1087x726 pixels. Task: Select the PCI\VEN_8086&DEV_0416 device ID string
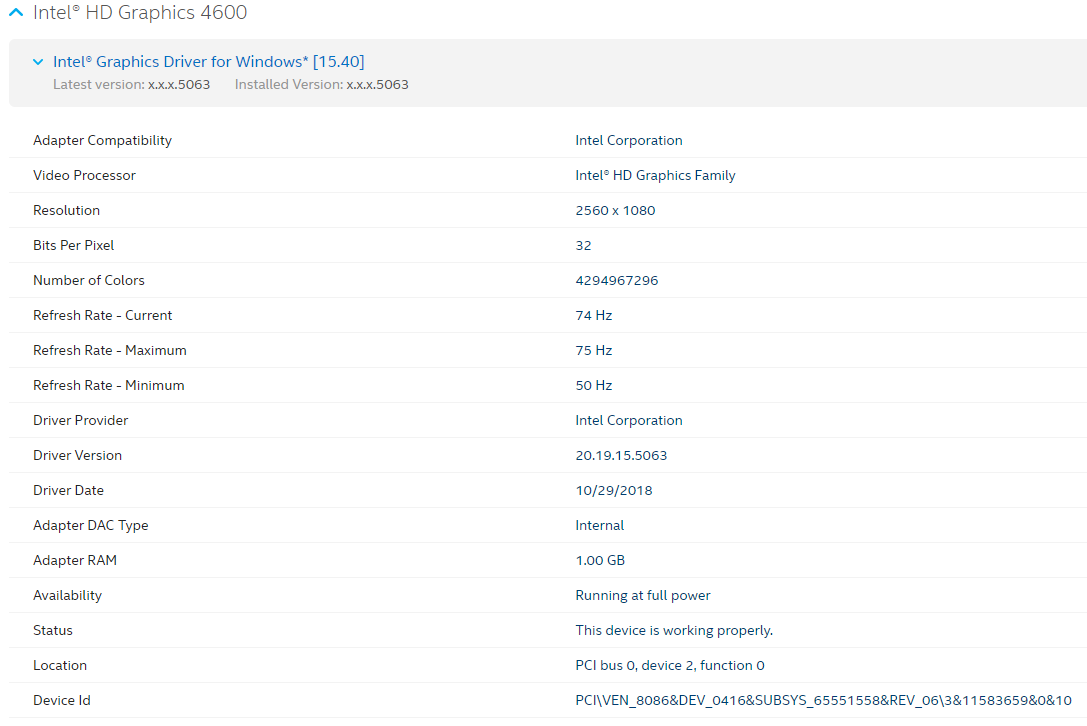coord(824,700)
